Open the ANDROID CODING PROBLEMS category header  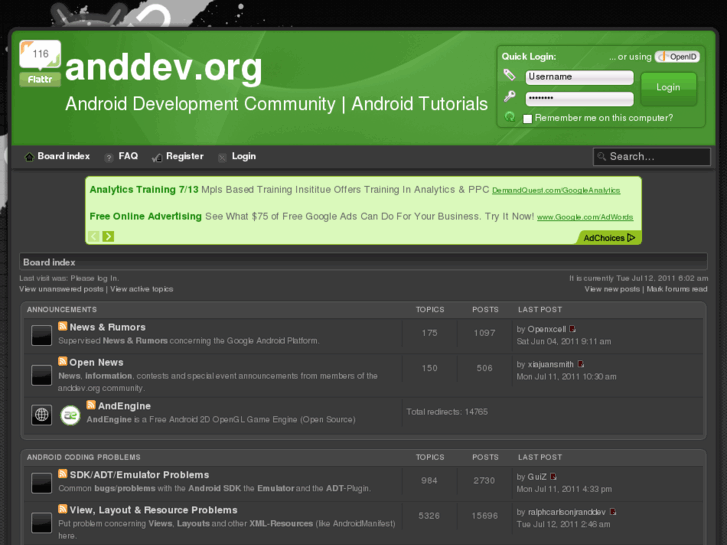[83, 457]
